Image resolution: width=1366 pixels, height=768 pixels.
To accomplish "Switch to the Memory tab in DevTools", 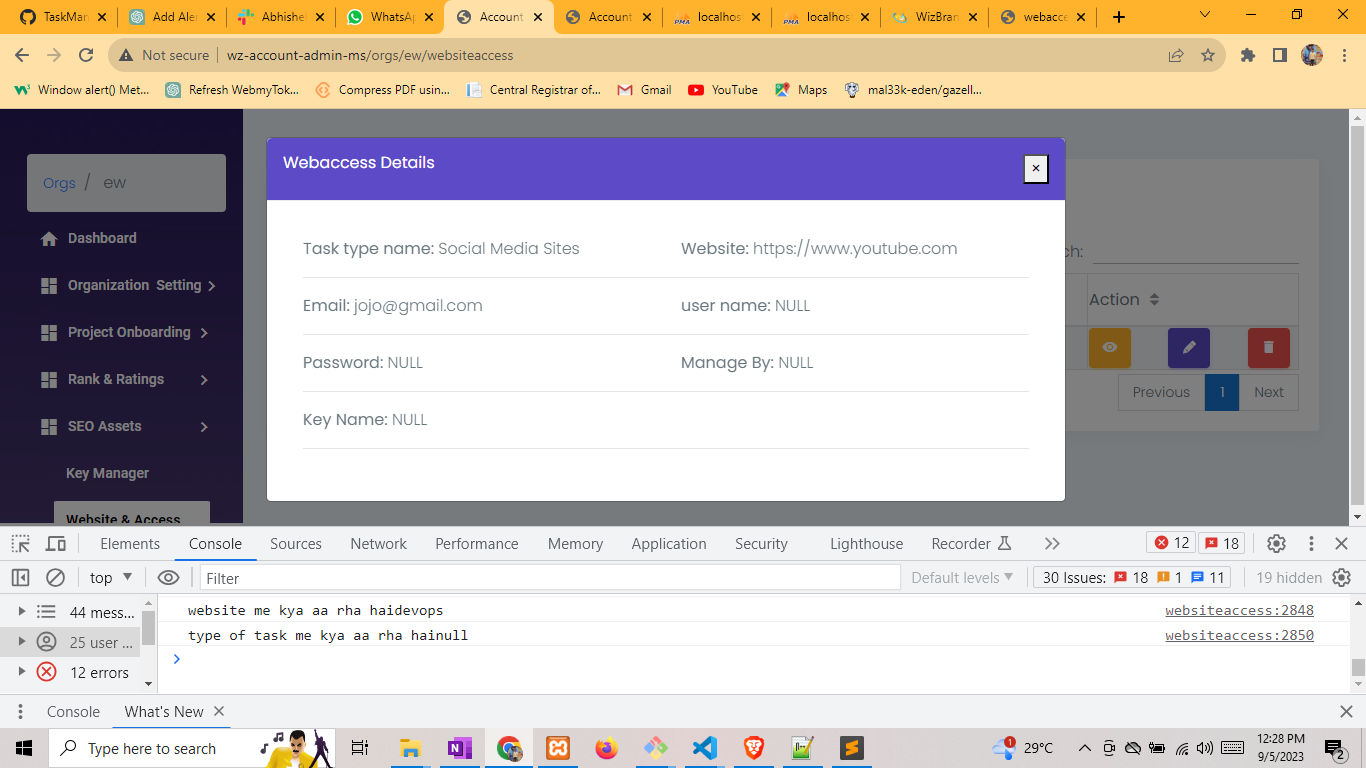I will coord(575,544).
